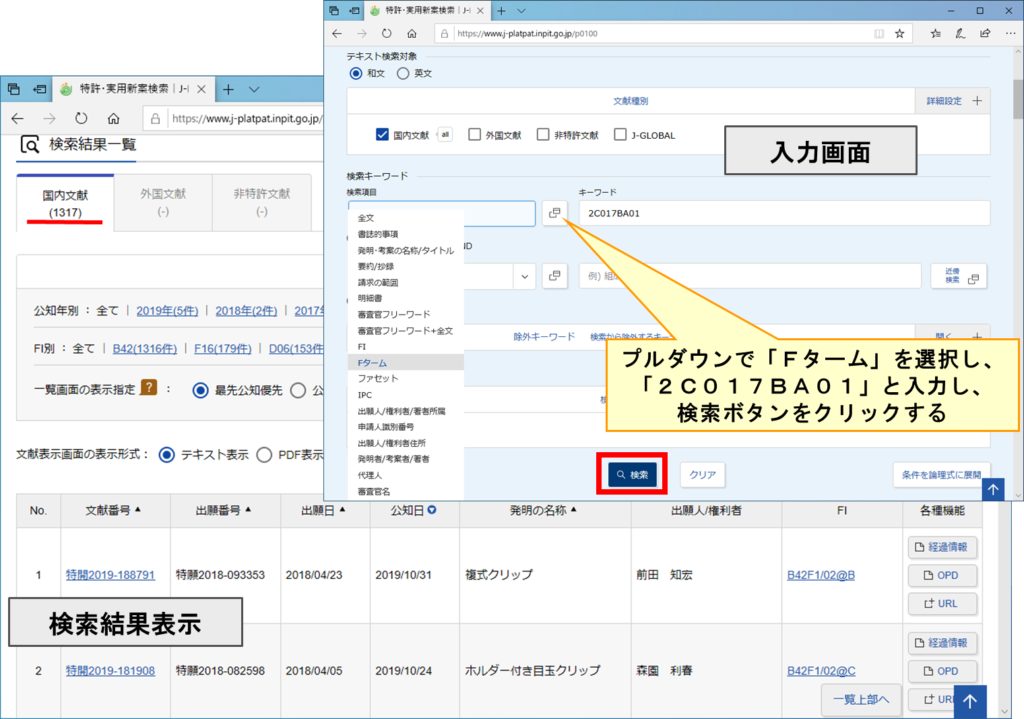Open the 特開2019-188791 document link
The width and height of the screenshot is (1024, 719).
pos(110,575)
